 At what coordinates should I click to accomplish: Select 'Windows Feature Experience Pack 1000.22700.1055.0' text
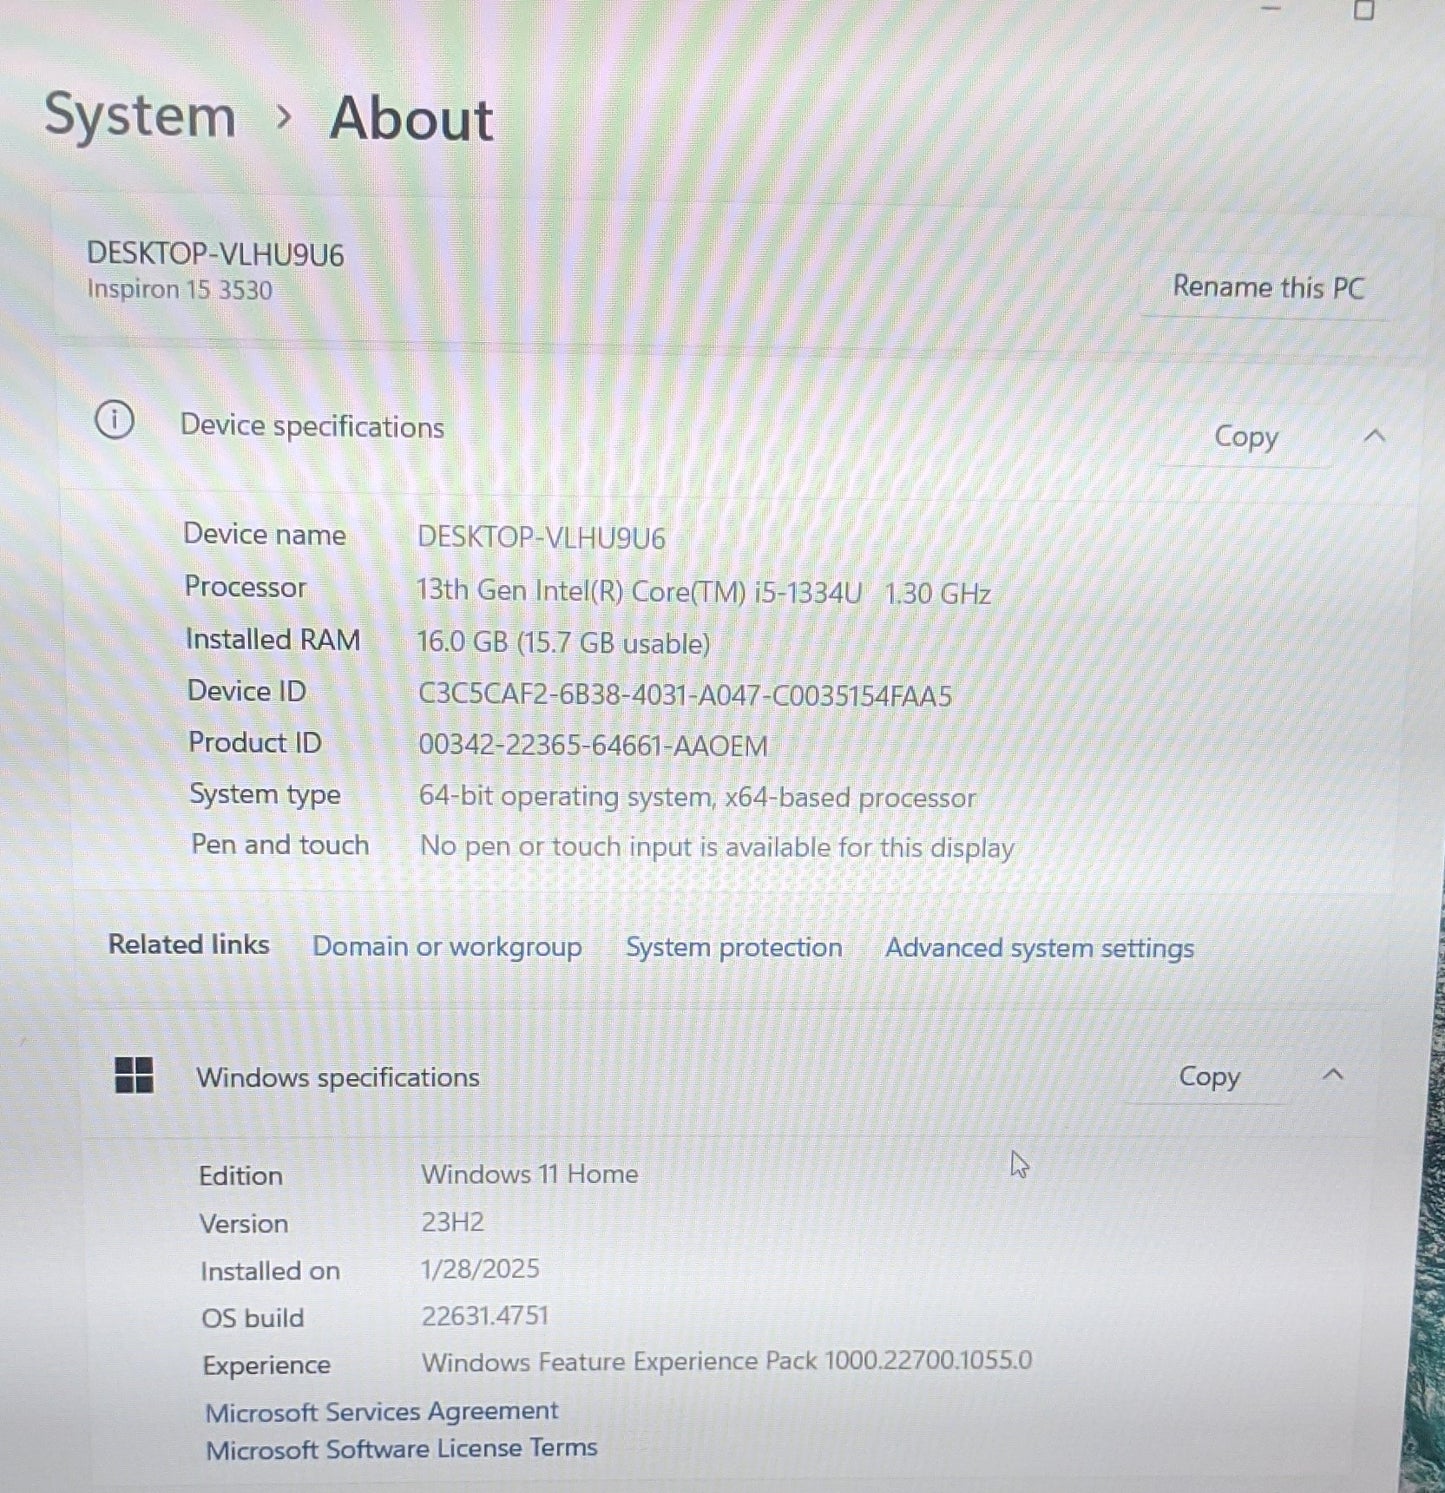(727, 1362)
